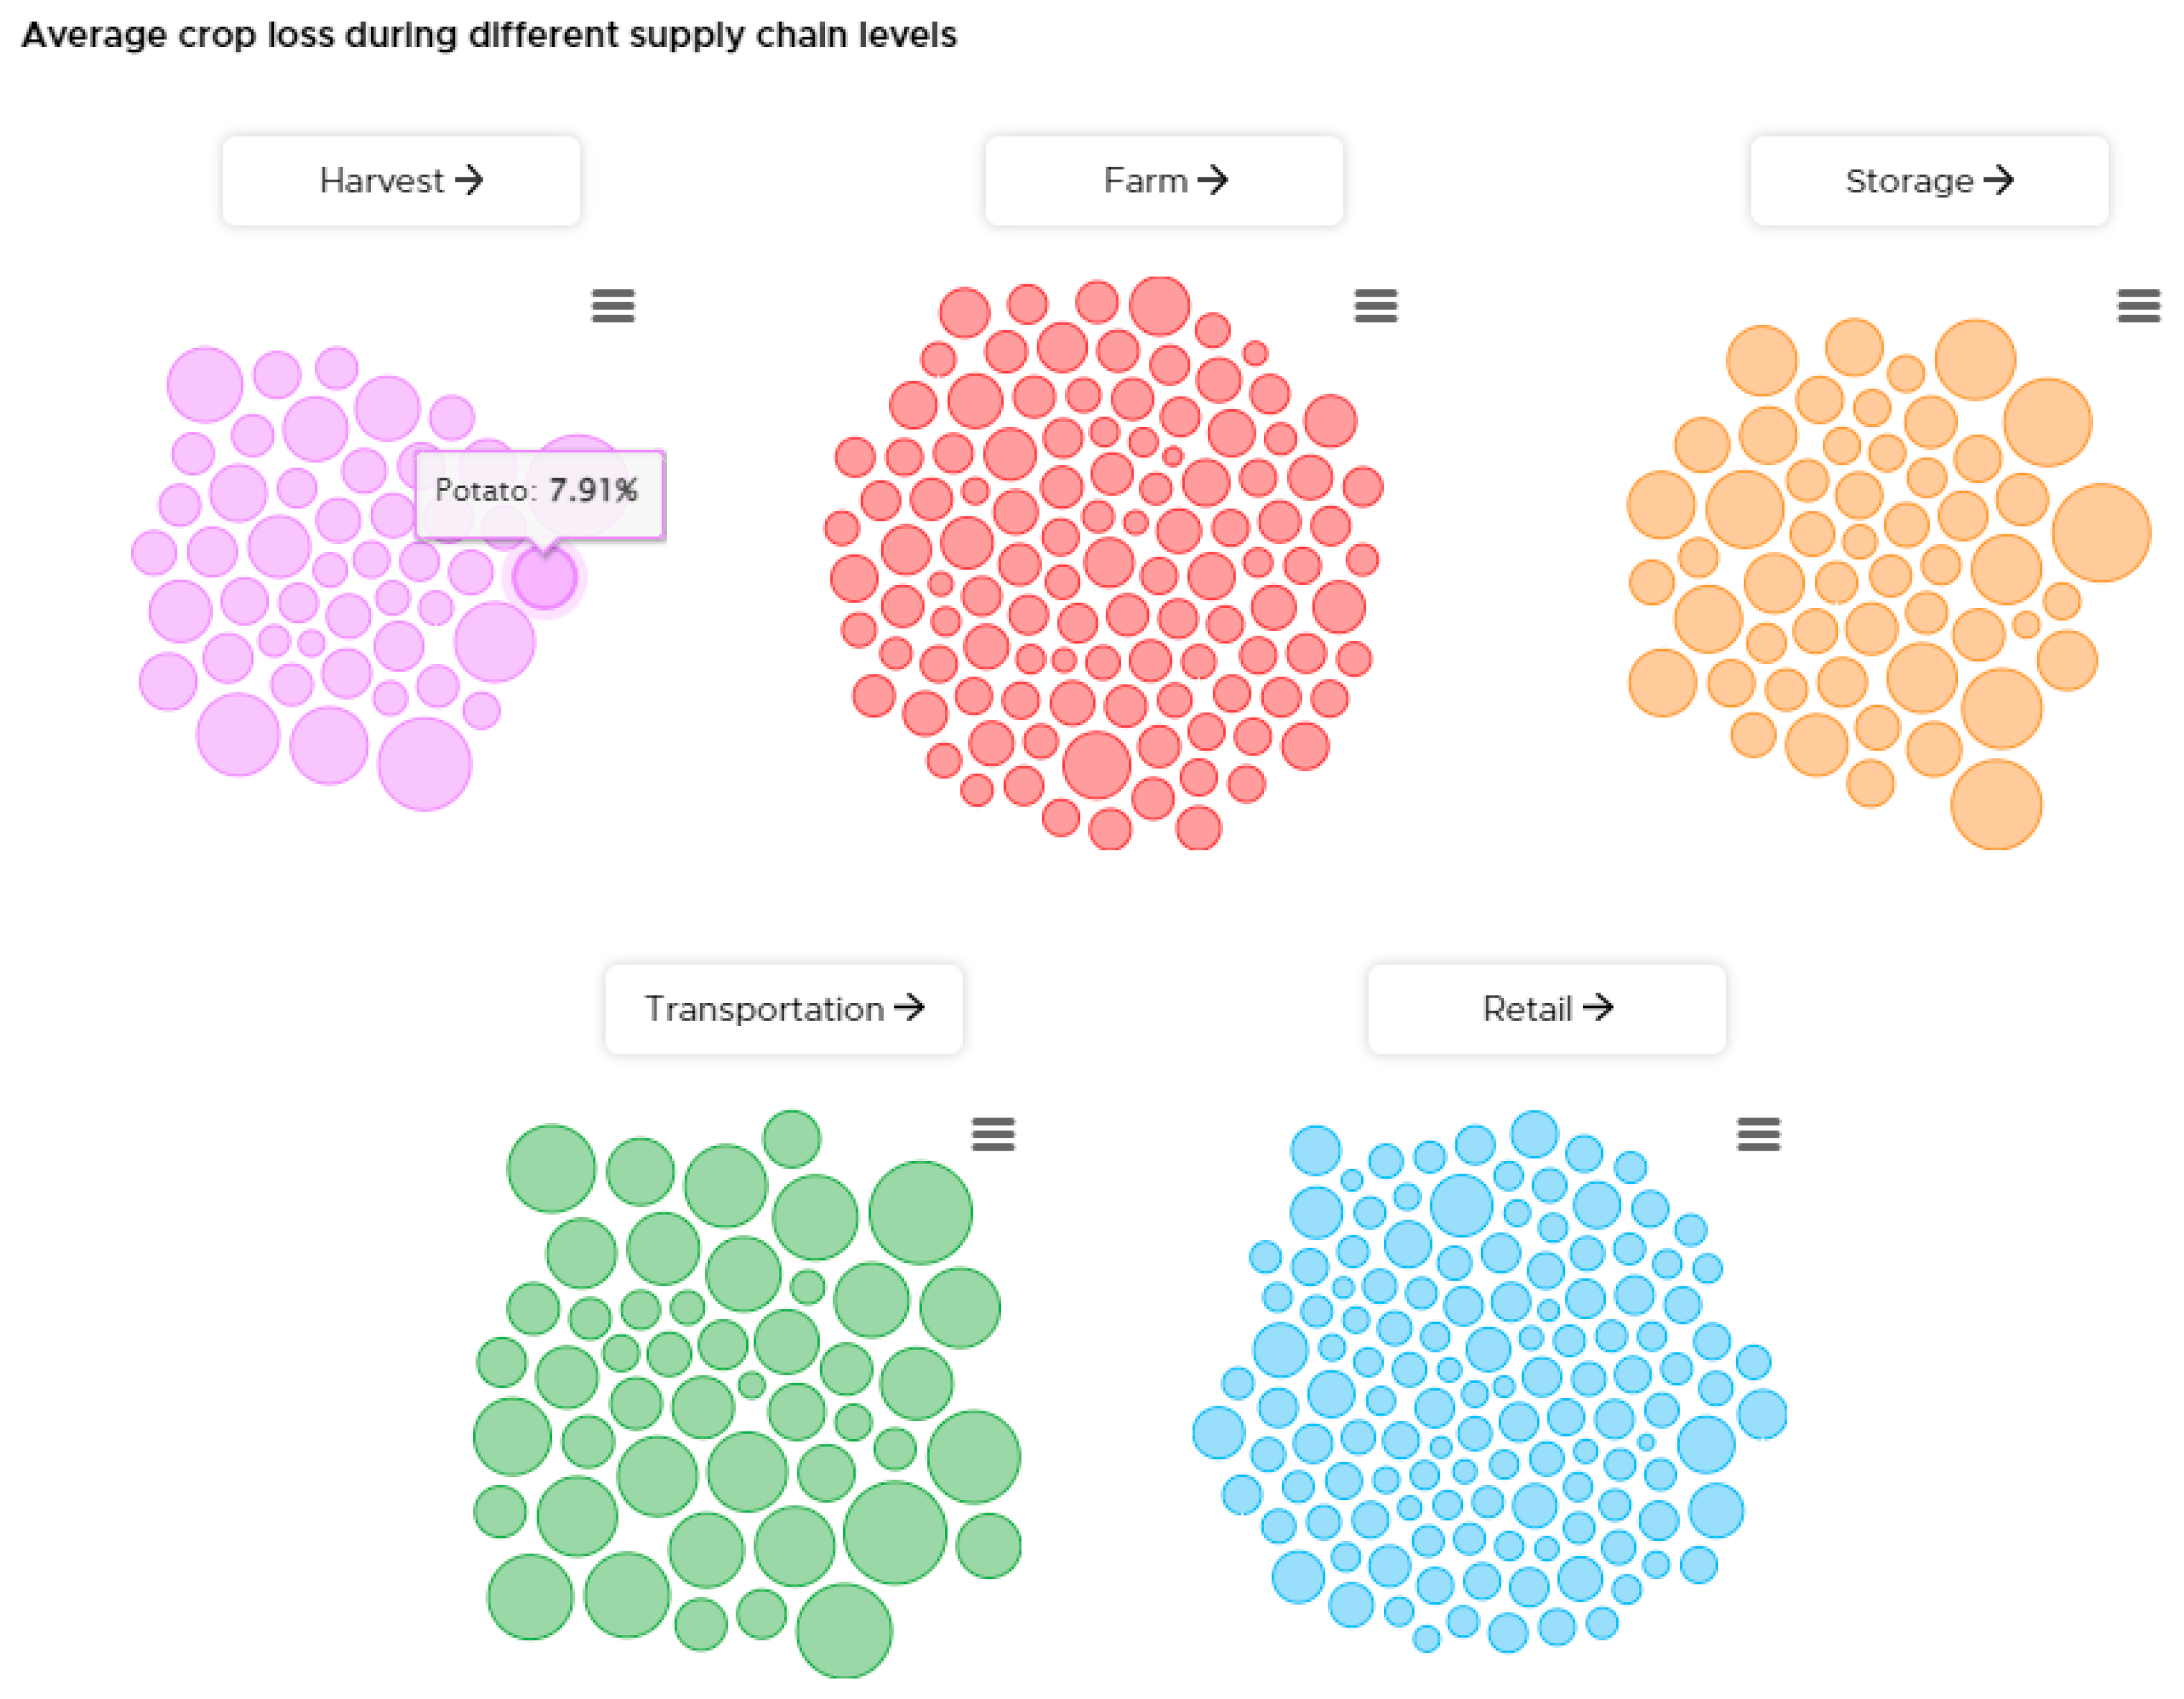
Task: Open the Transportation level button
Action: 784,1009
